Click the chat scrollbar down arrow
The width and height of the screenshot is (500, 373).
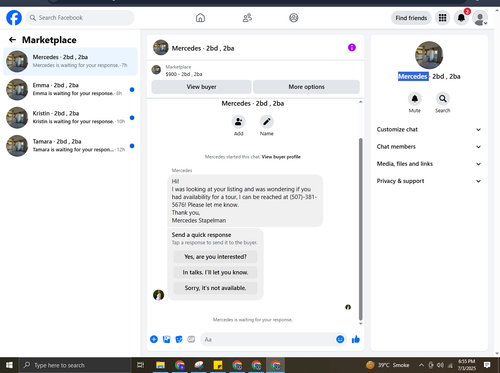click(x=360, y=323)
